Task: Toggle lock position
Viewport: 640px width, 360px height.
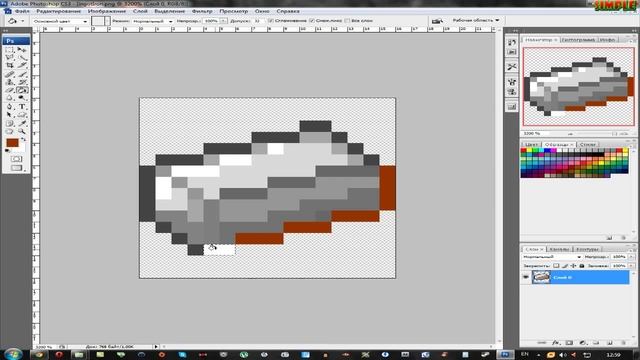Action: tap(573, 266)
